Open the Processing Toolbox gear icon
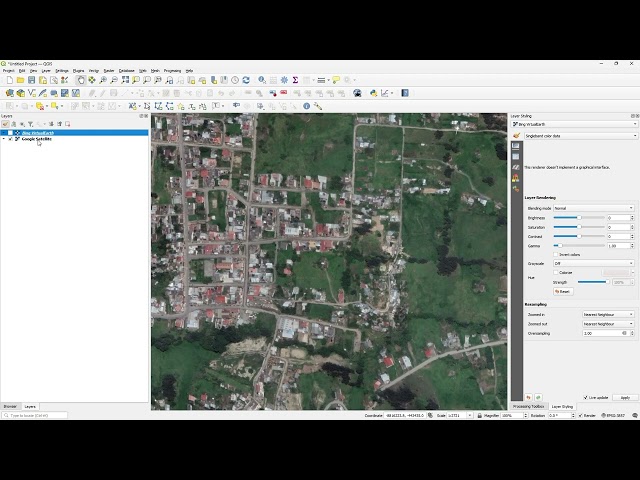The width and height of the screenshot is (640, 480). pyautogui.click(x=284, y=80)
